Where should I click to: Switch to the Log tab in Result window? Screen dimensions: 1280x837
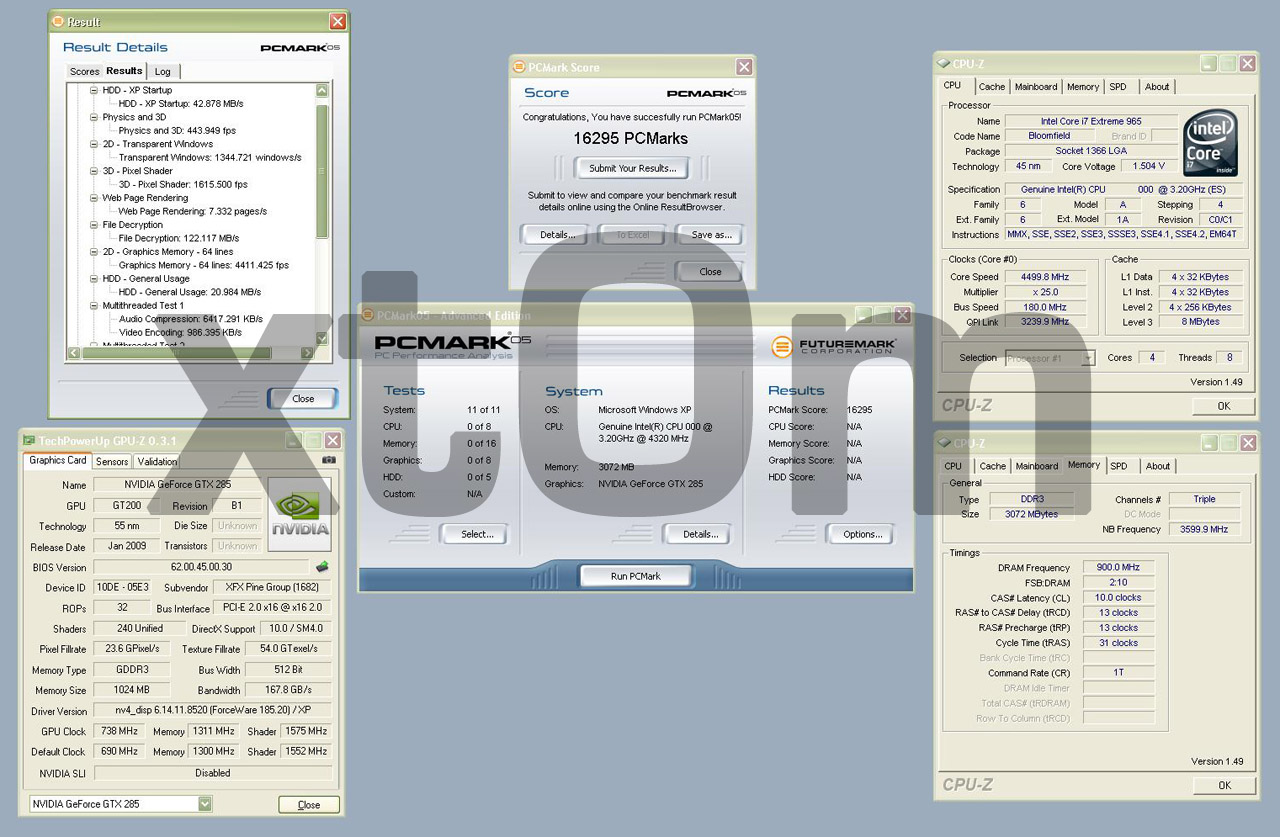click(162, 71)
